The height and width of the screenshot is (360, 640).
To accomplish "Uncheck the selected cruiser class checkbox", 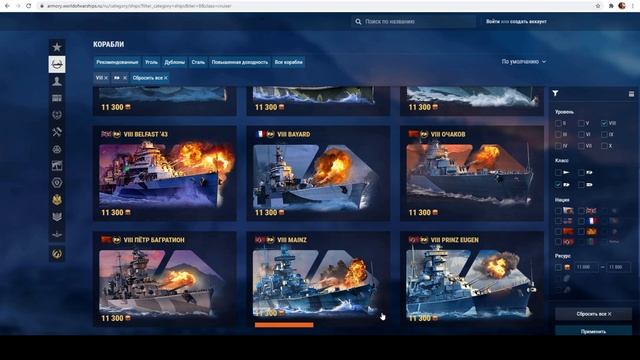I will [x=558, y=184].
